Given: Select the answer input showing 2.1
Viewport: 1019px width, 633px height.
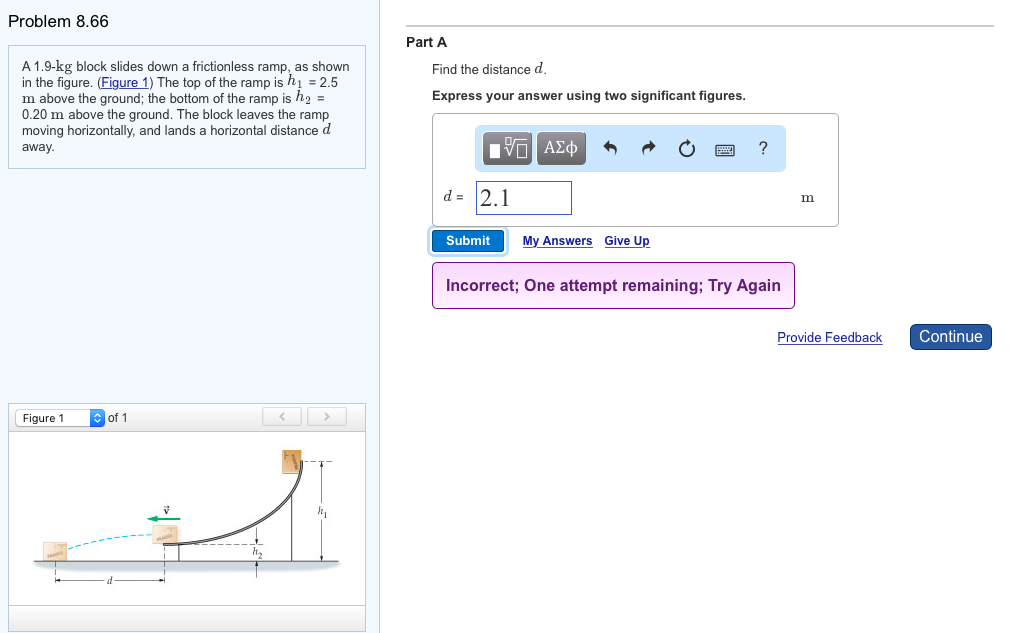Looking at the screenshot, I should 523,197.
